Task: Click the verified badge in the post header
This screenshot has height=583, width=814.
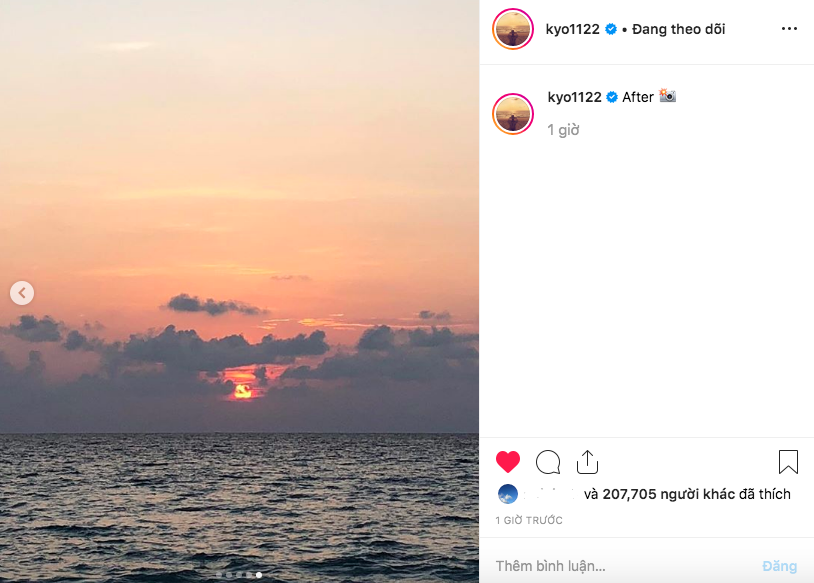Action: (x=611, y=29)
